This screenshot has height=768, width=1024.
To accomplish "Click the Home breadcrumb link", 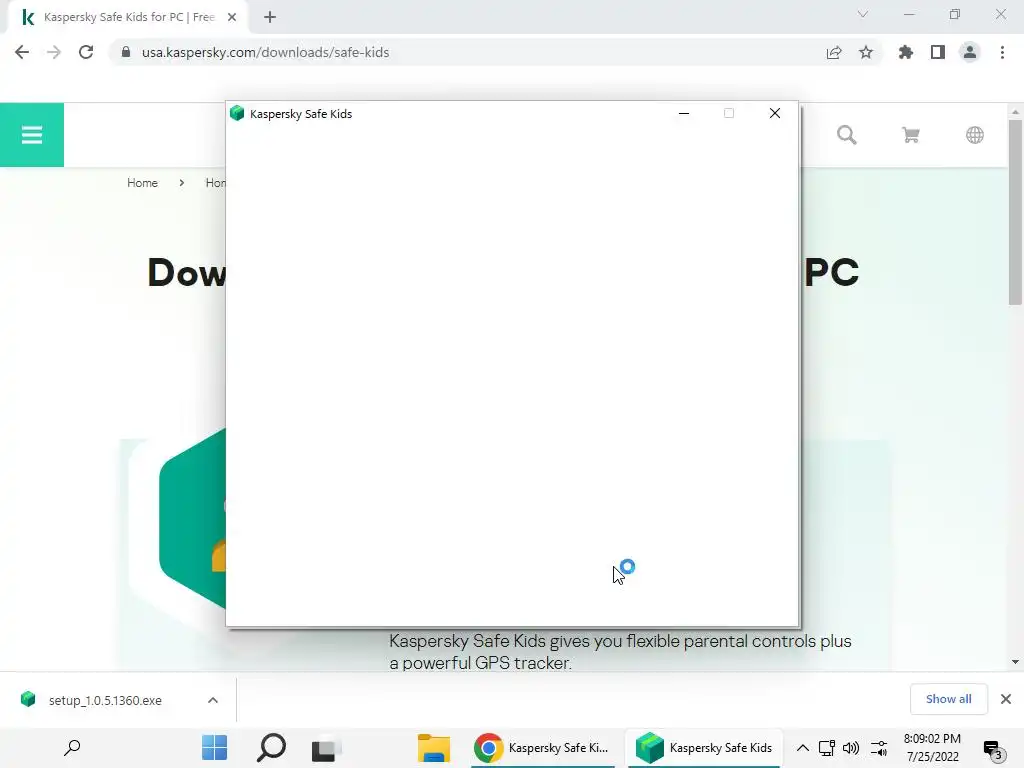I will (x=142, y=183).
